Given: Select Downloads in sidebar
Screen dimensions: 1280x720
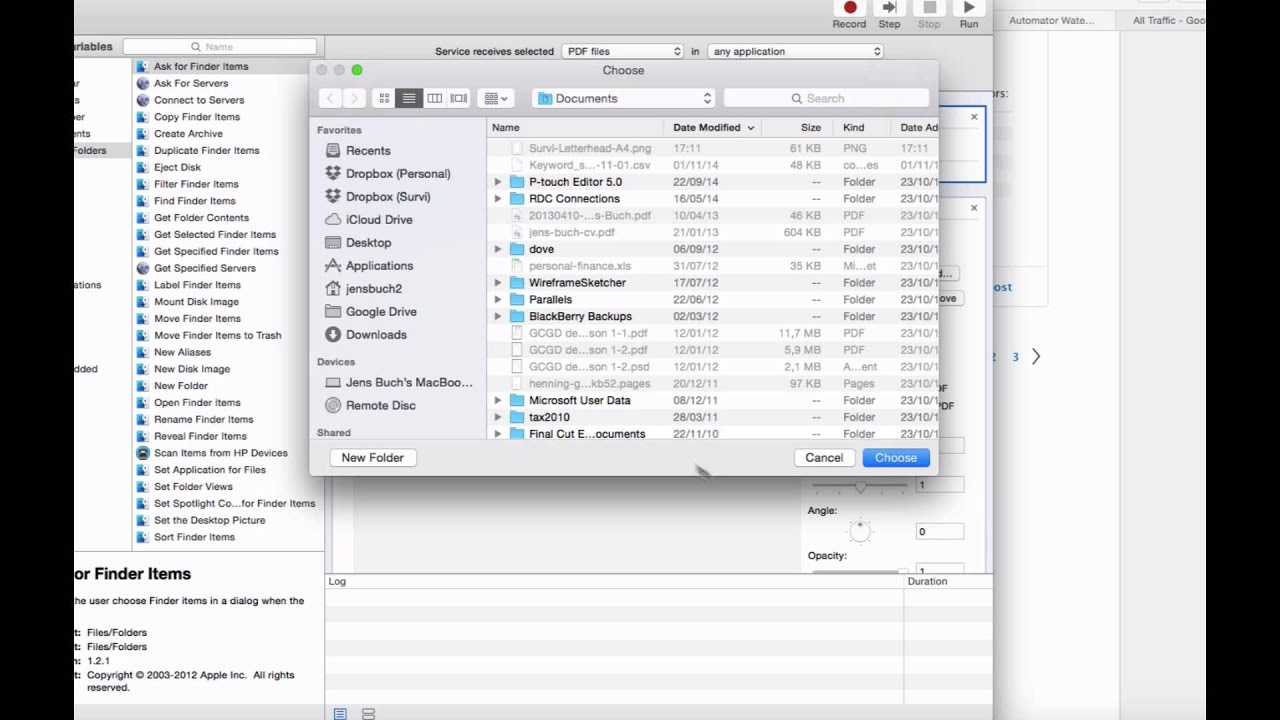Looking at the screenshot, I should tap(366, 335).
